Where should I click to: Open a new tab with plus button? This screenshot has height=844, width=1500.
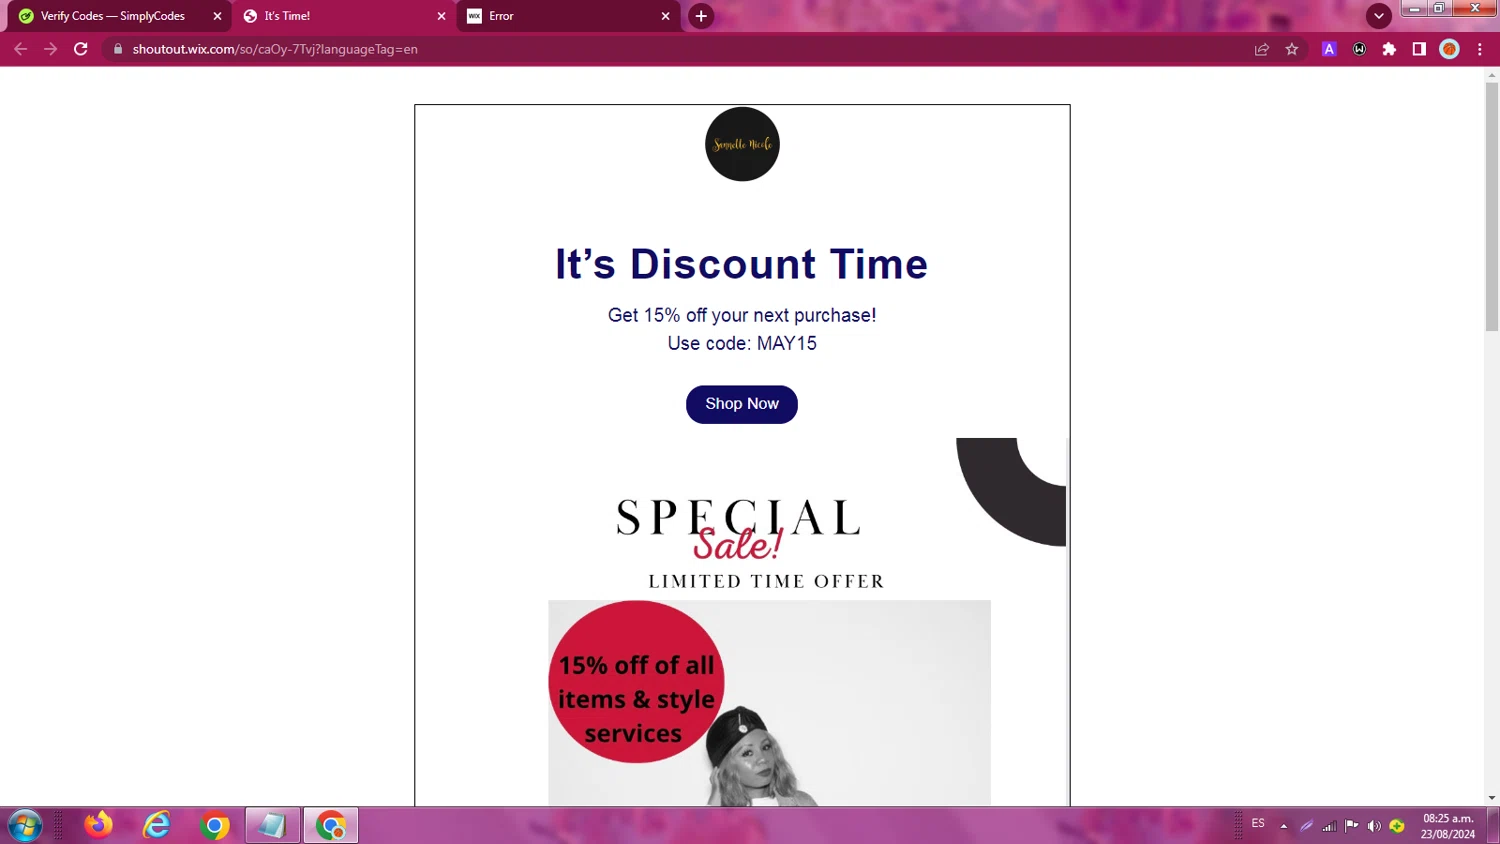(x=701, y=16)
